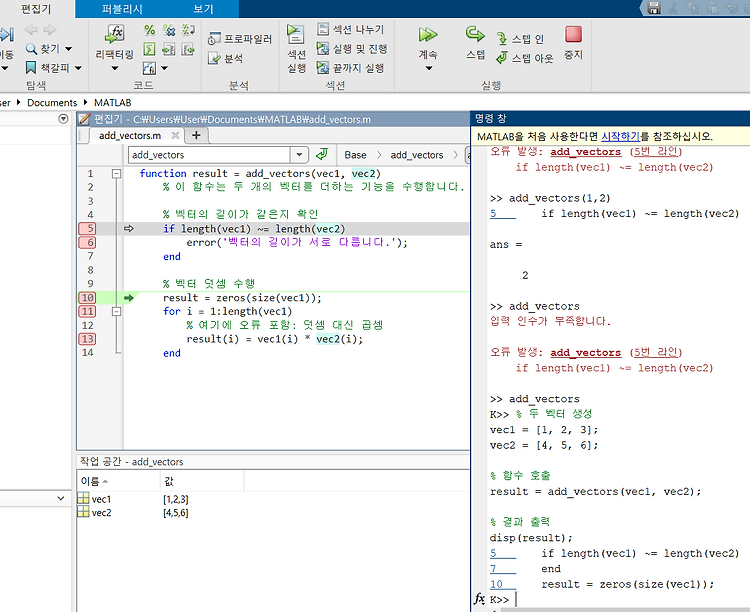The height and width of the screenshot is (612, 750).
Task: Click add_vectors in the call stack breadcrumb
Action: [417, 155]
